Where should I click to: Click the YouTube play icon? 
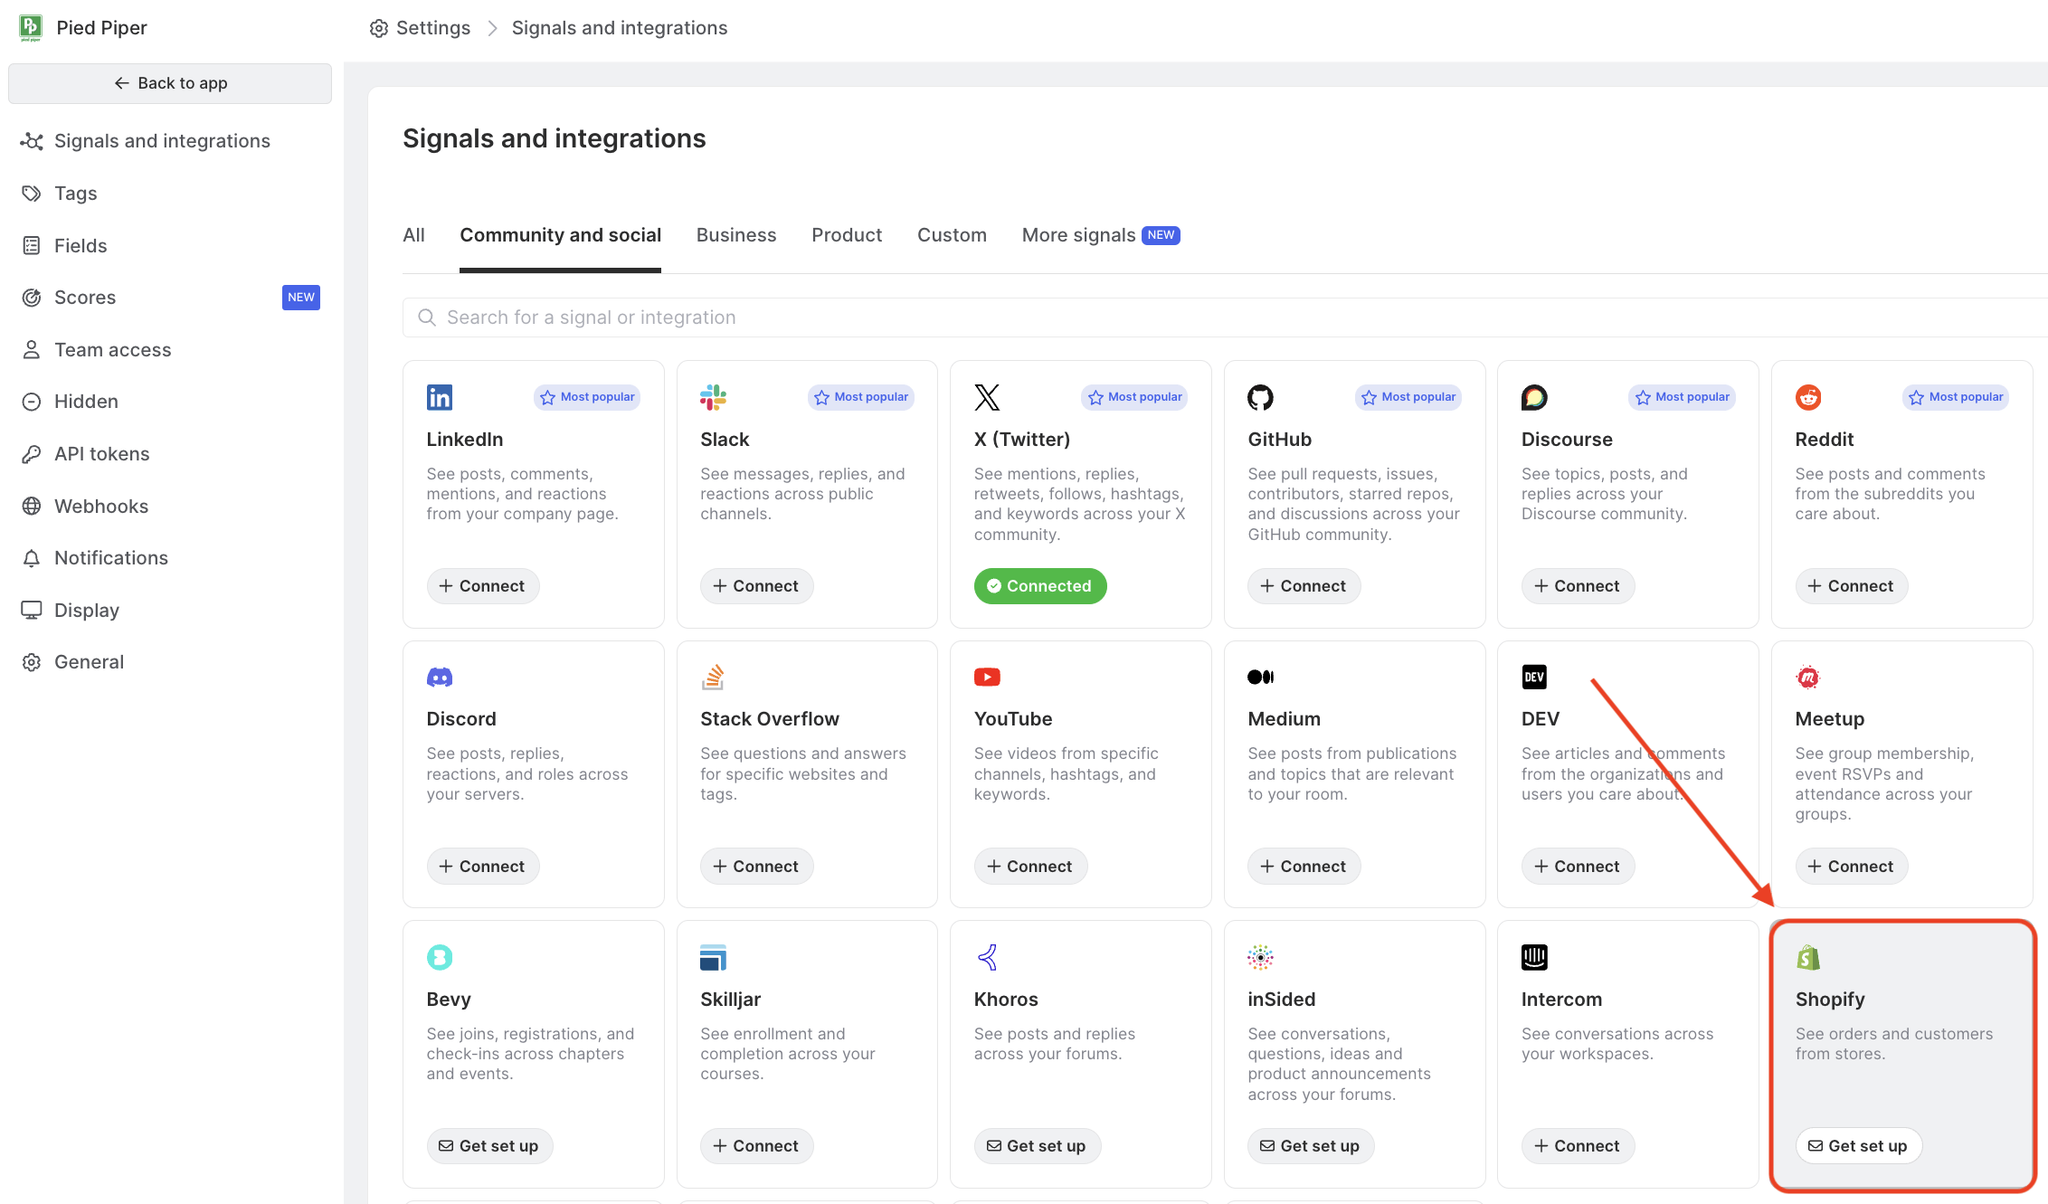point(986,677)
